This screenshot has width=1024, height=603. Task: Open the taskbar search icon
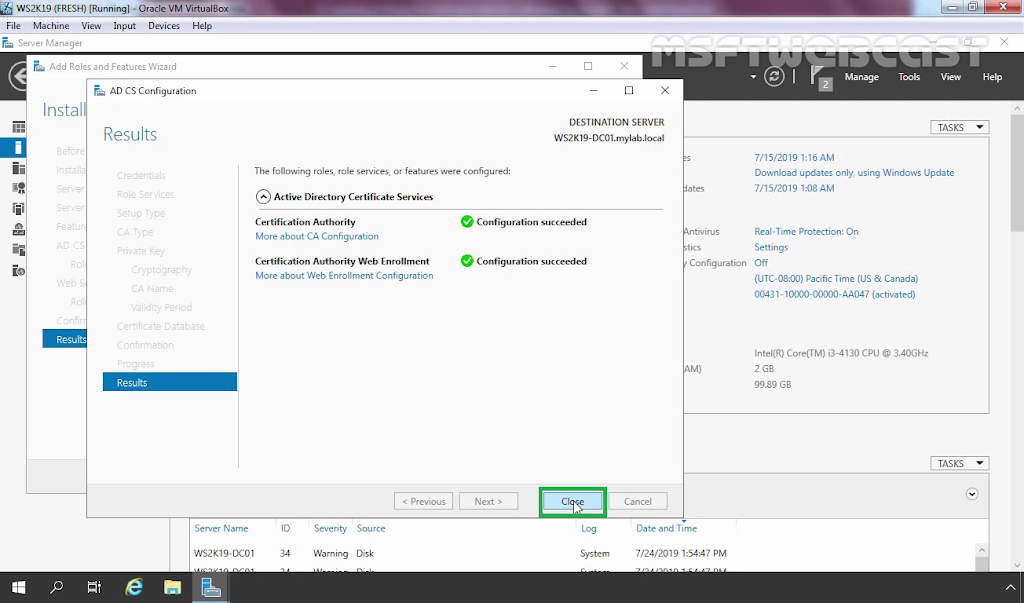[57, 587]
